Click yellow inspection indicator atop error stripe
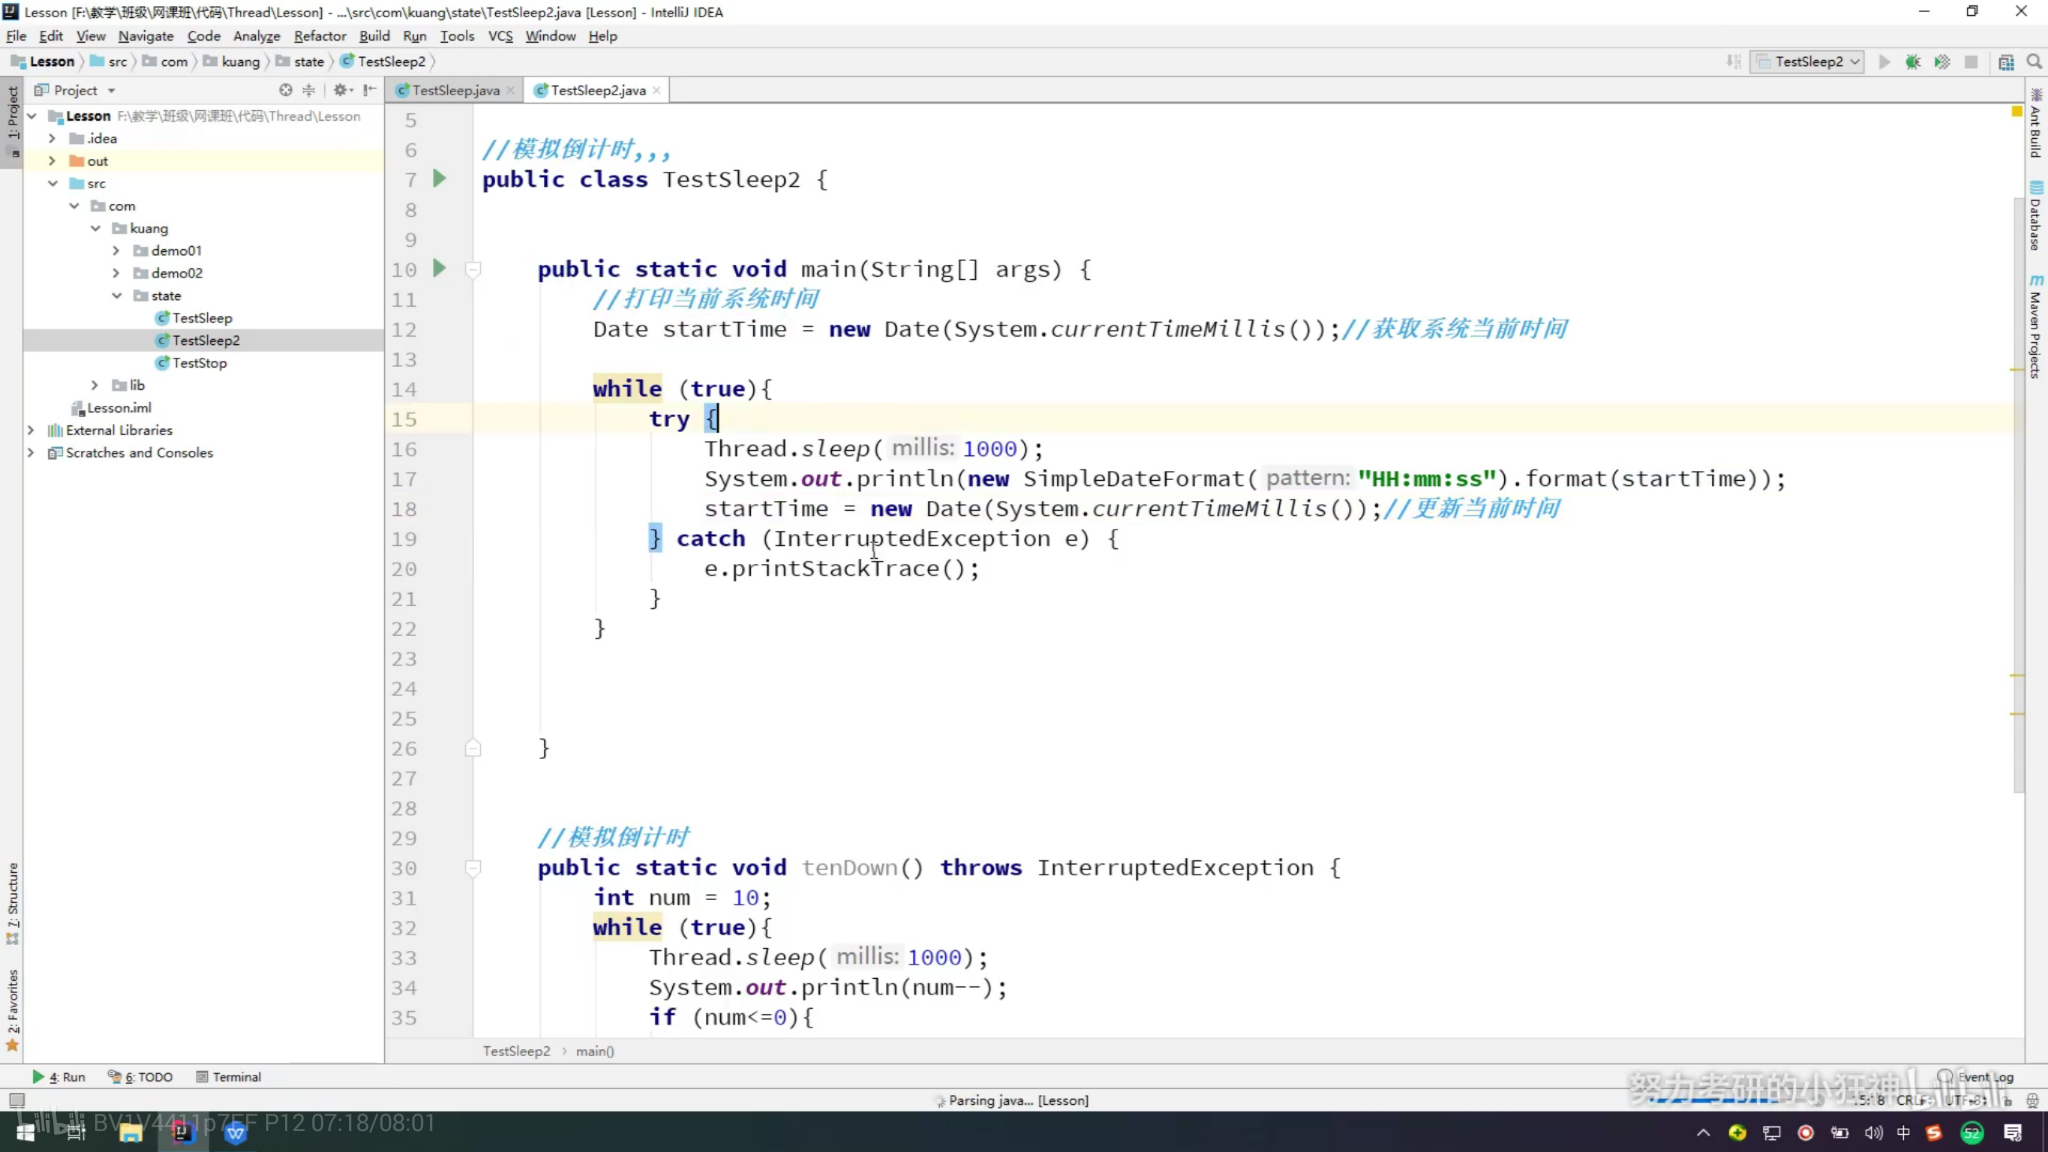The width and height of the screenshot is (2048, 1152). [2017, 111]
